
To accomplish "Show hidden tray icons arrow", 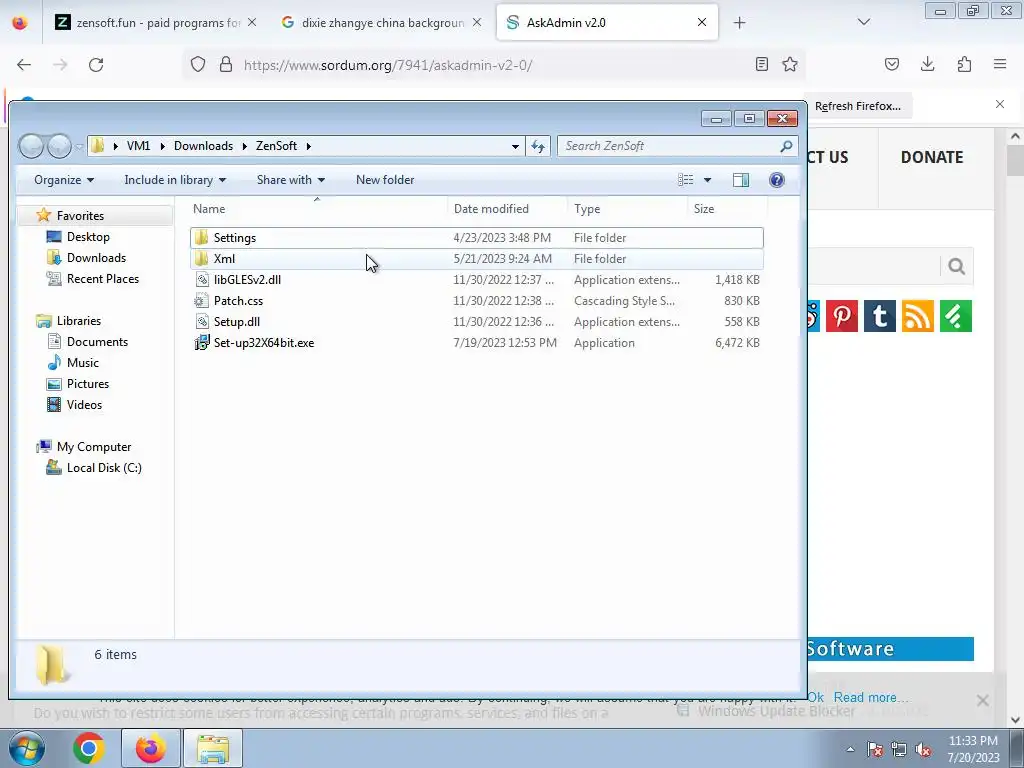I will click(x=850, y=750).
